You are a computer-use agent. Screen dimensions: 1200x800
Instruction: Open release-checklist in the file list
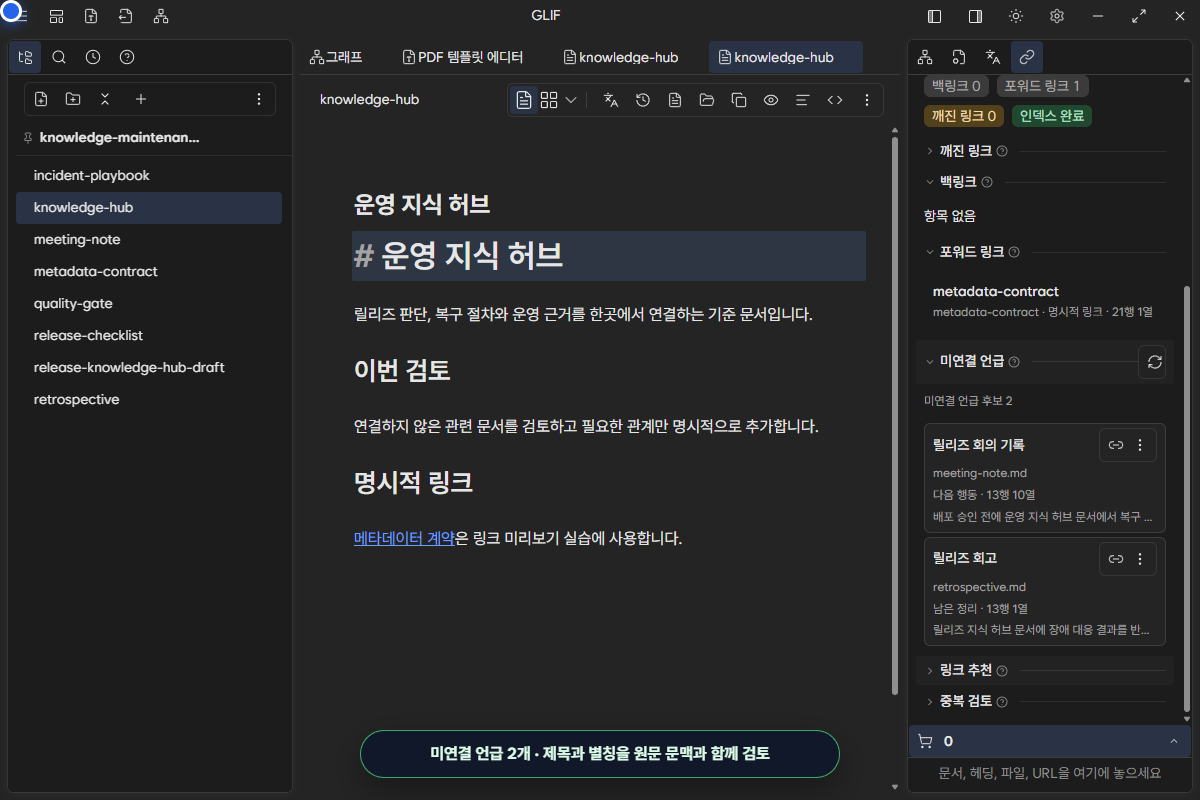point(149,336)
